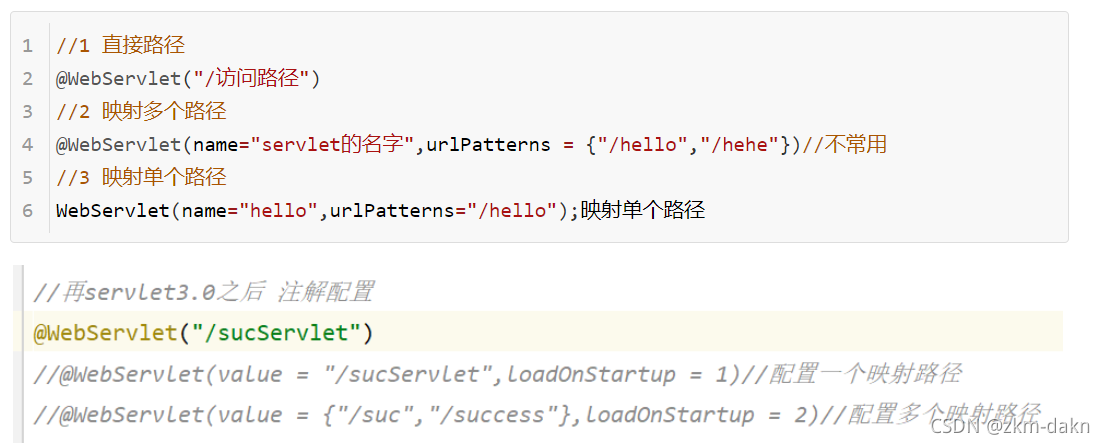This screenshot has width=1105, height=444.
Task: Click the "/访问路径" string on line 2
Action: pyautogui.click(x=254, y=78)
